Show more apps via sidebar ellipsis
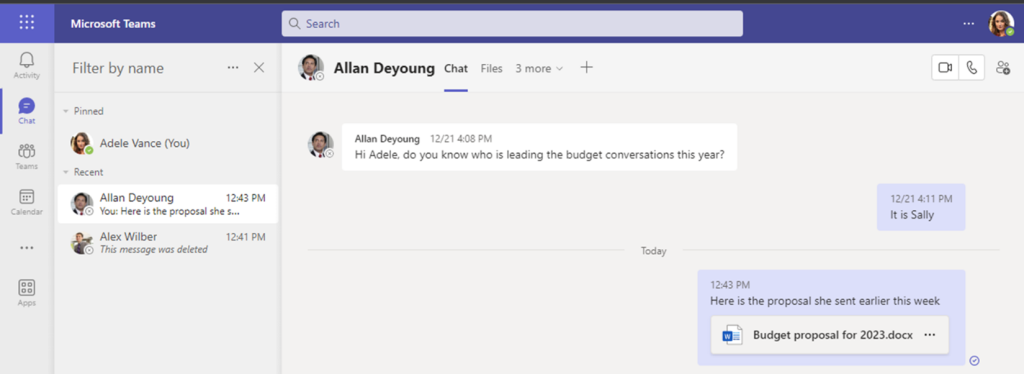The image size is (1024, 374). point(27,248)
